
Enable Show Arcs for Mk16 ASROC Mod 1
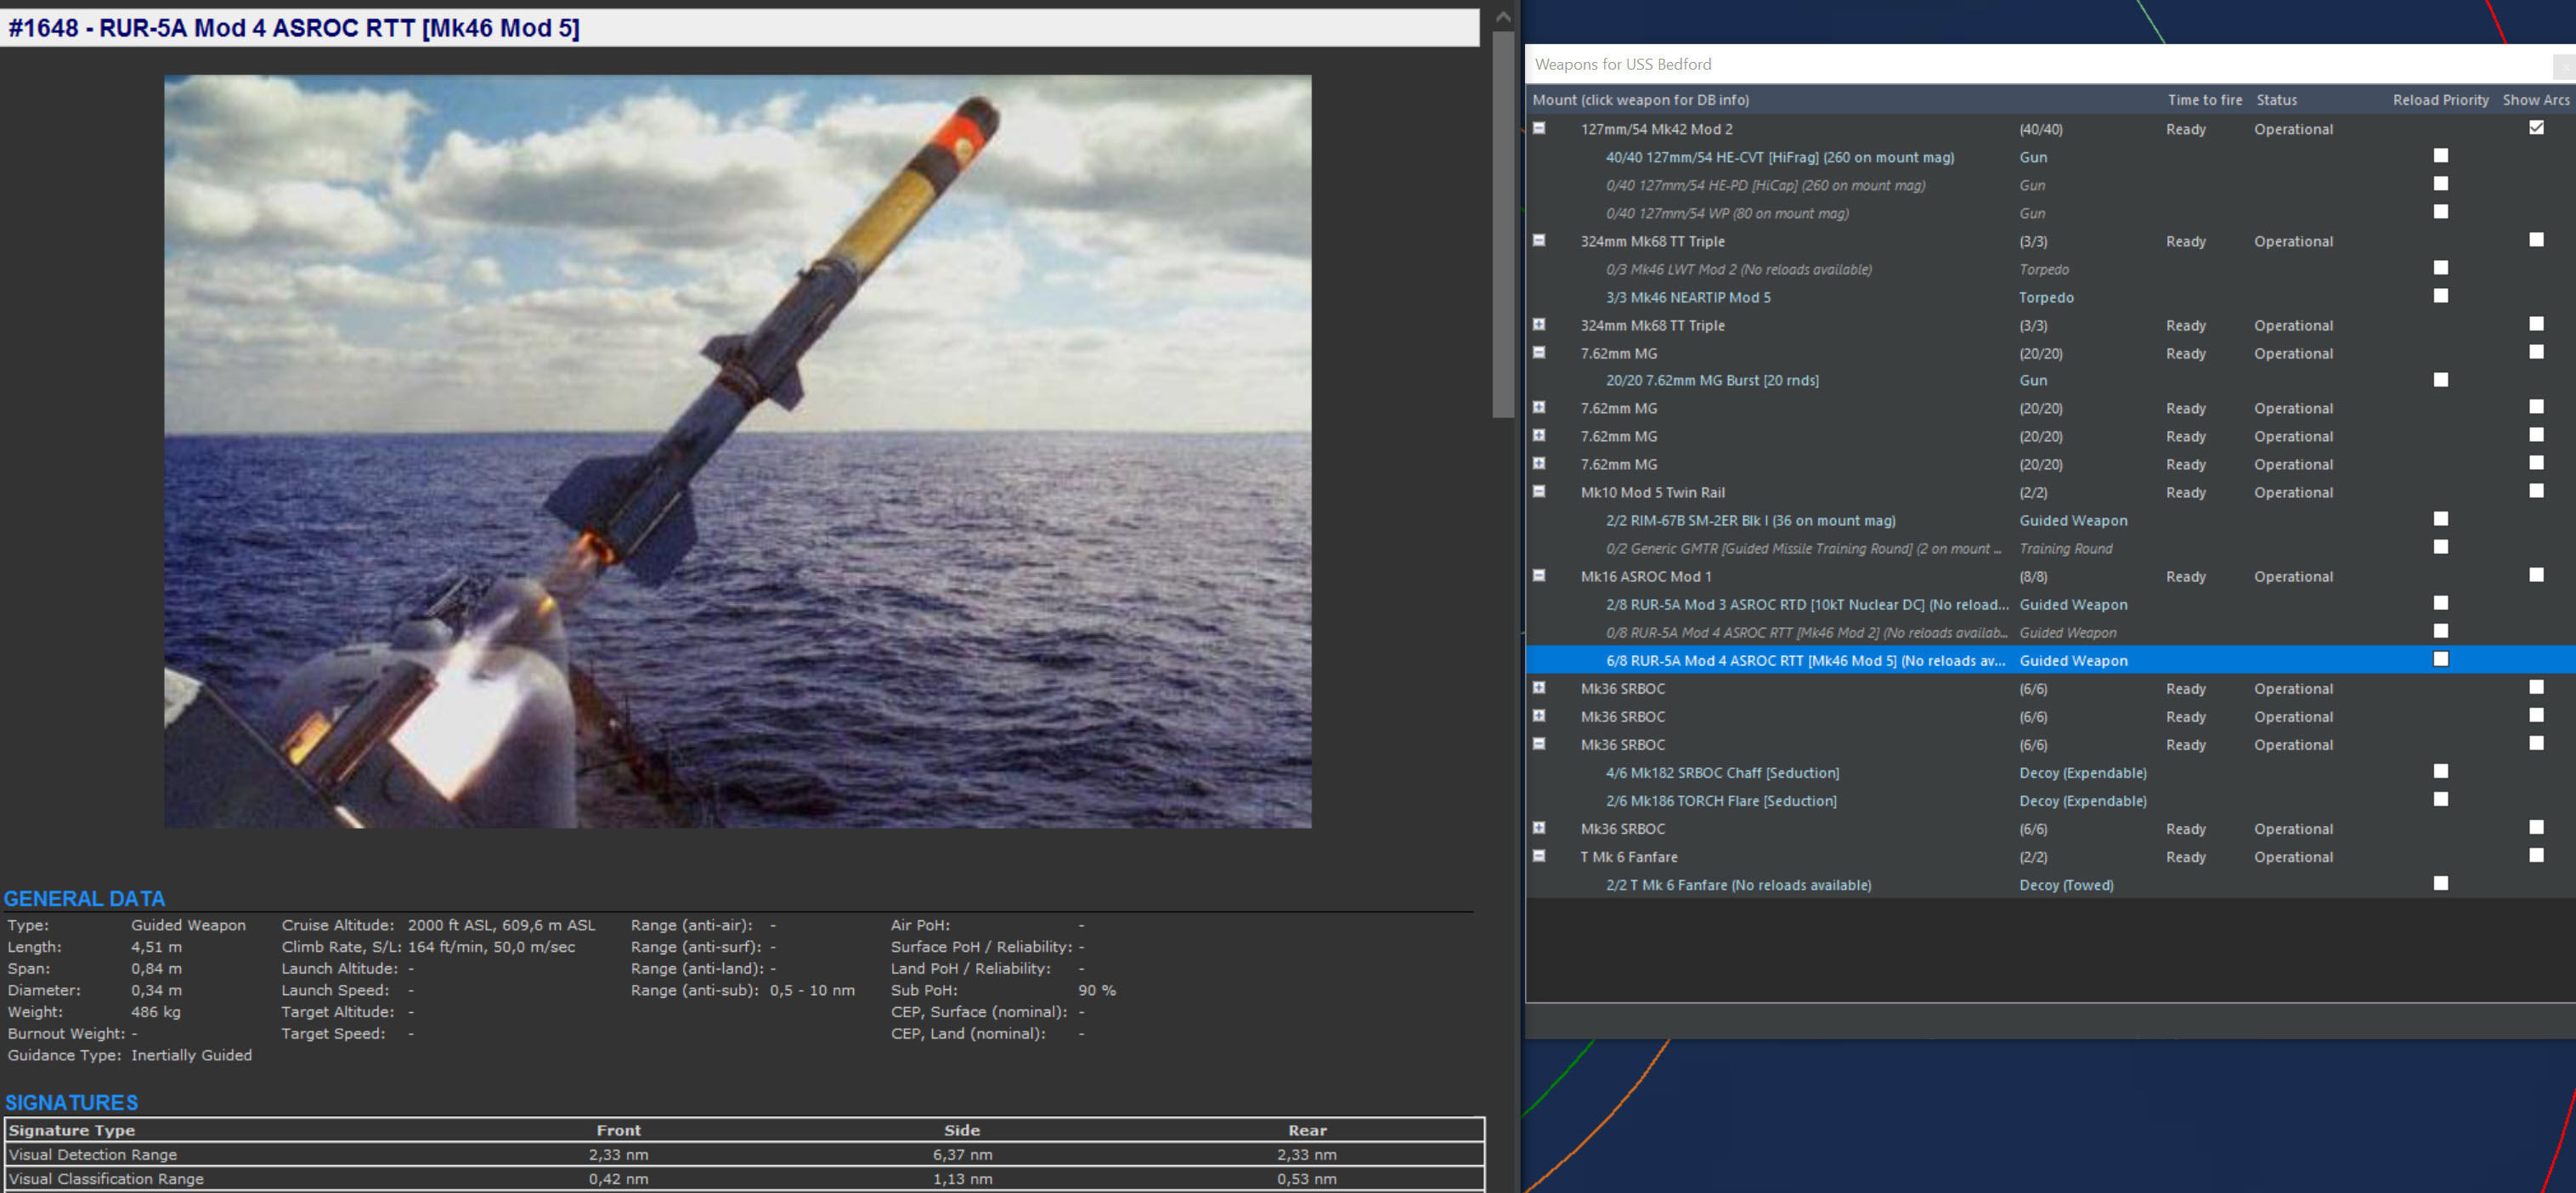(x=2536, y=575)
